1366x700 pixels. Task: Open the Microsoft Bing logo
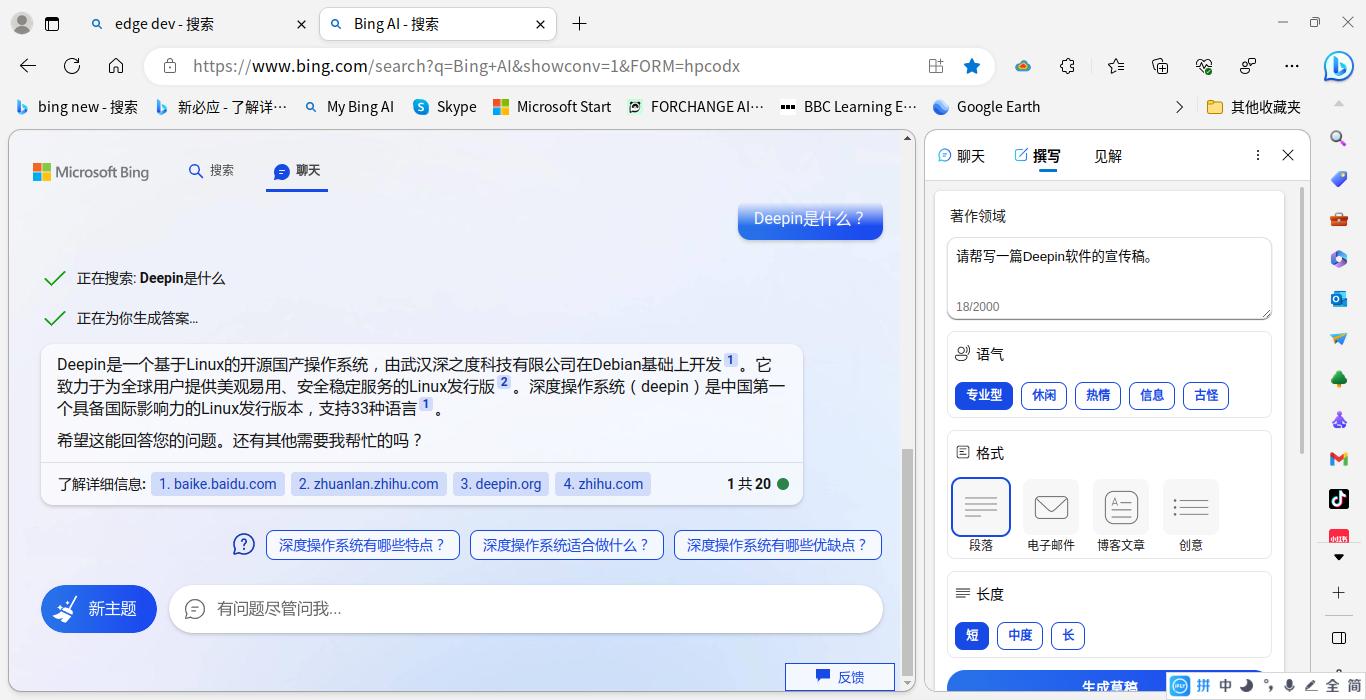(x=91, y=172)
